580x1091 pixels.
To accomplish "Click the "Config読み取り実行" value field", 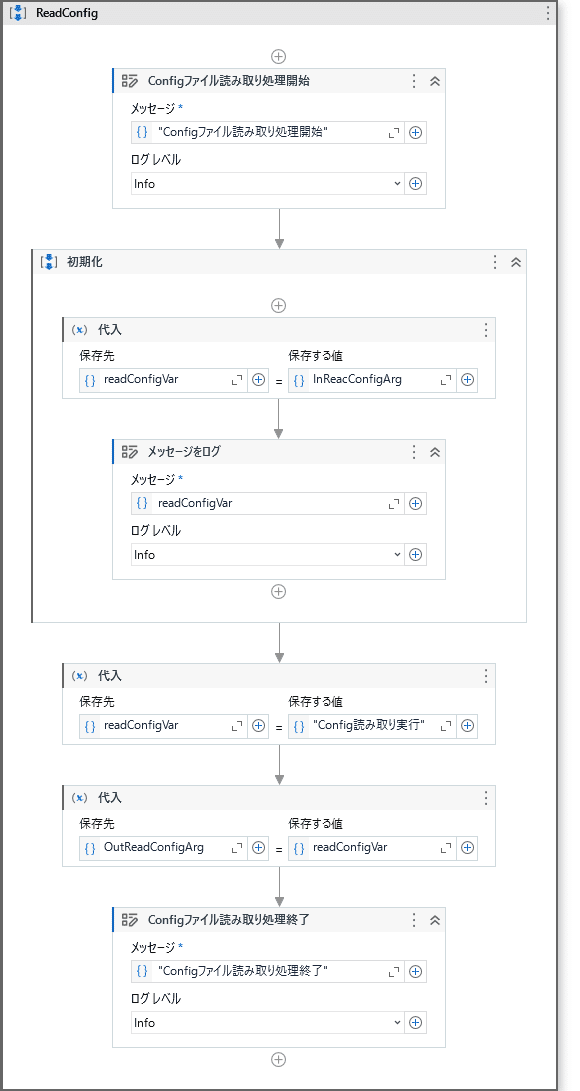I will [x=372, y=726].
